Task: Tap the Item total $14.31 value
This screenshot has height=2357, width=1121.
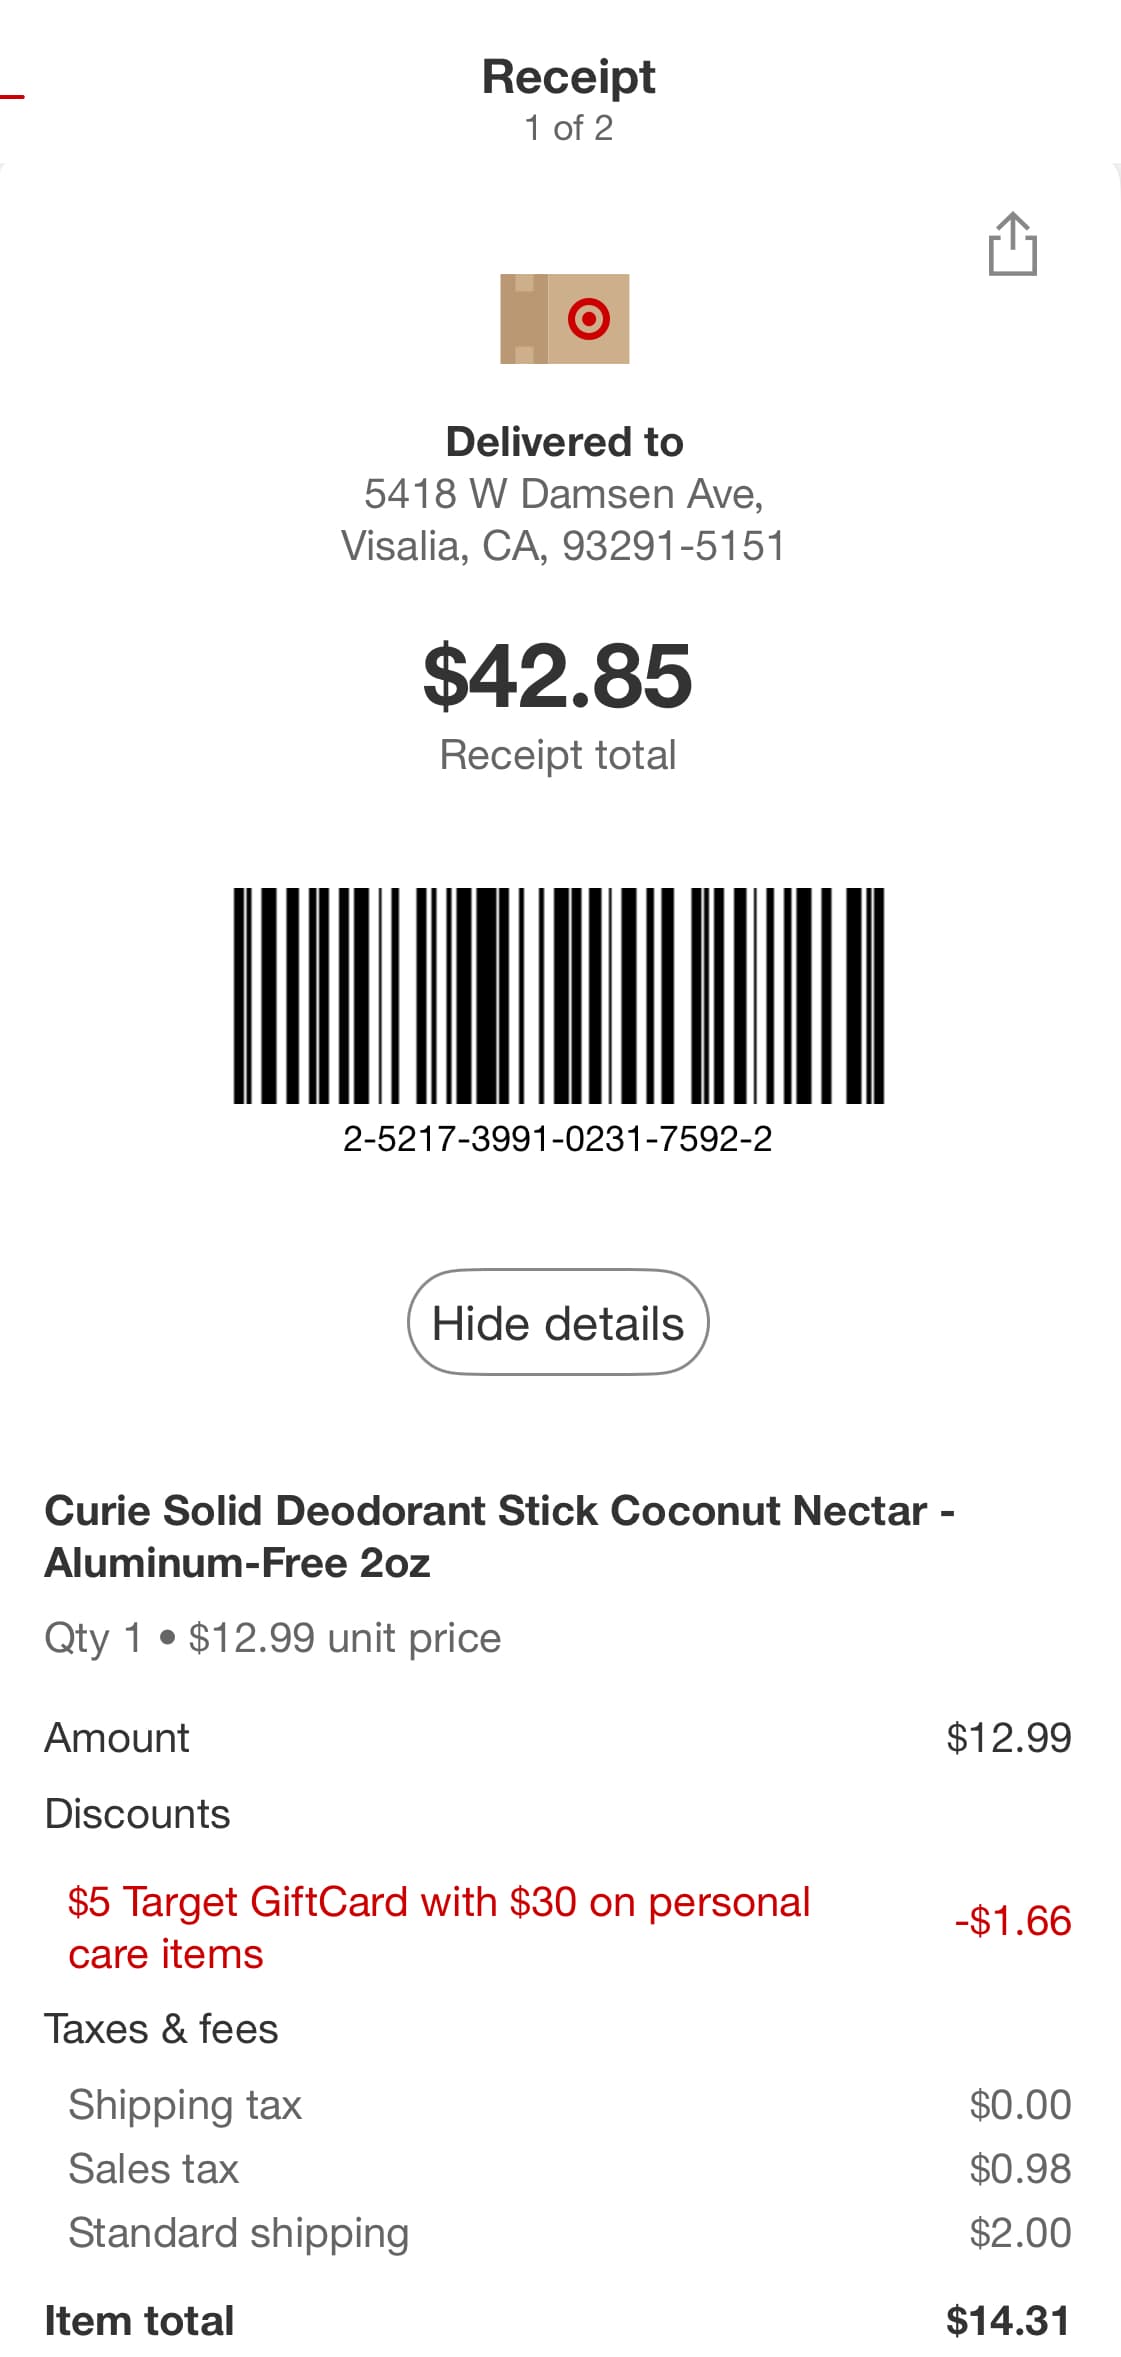Action: (x=1008, y=2321)
